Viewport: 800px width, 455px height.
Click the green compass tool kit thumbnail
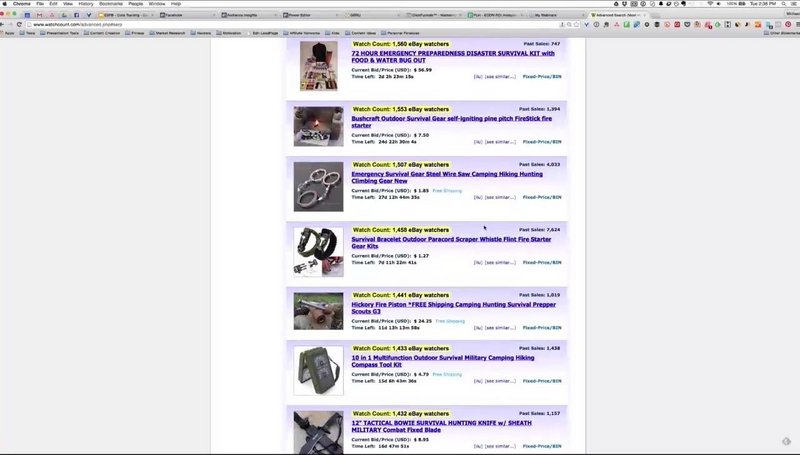pyautogui.click(x=318, y=371)
